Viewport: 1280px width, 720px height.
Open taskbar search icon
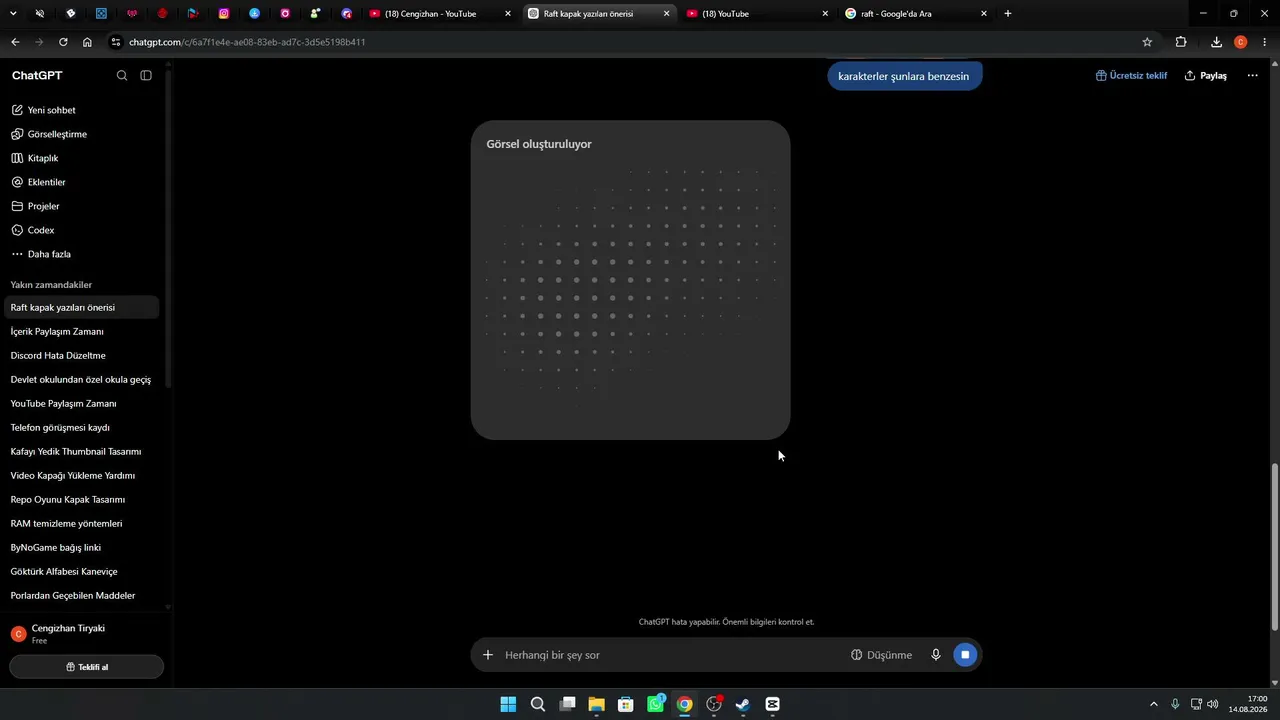(x=538, y=704)
